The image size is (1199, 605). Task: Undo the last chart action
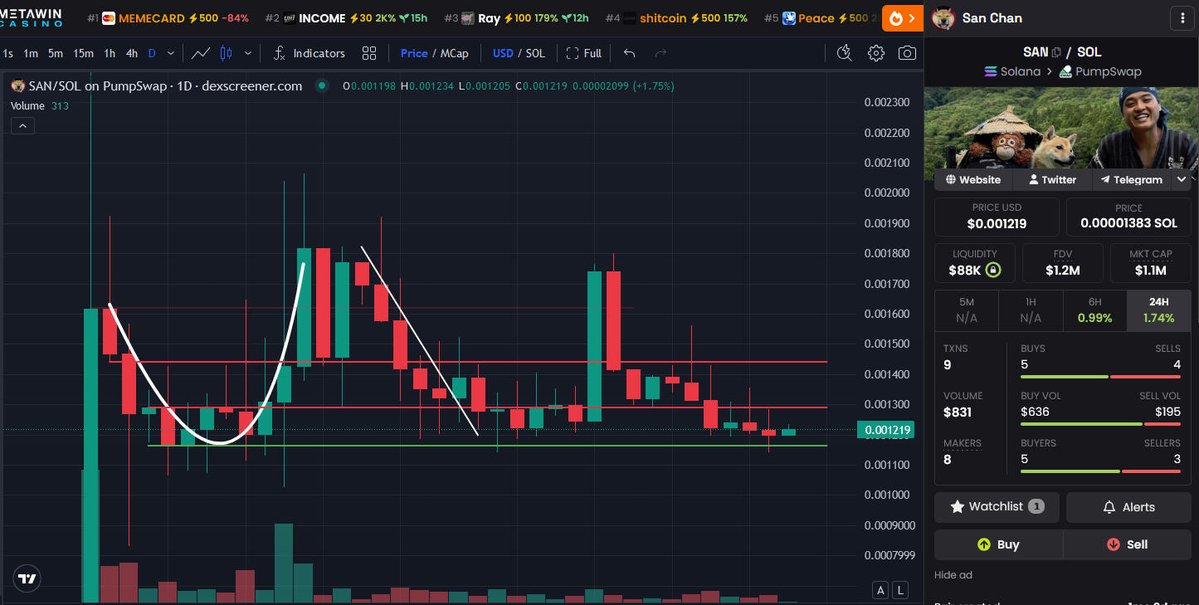click(629, 53)
